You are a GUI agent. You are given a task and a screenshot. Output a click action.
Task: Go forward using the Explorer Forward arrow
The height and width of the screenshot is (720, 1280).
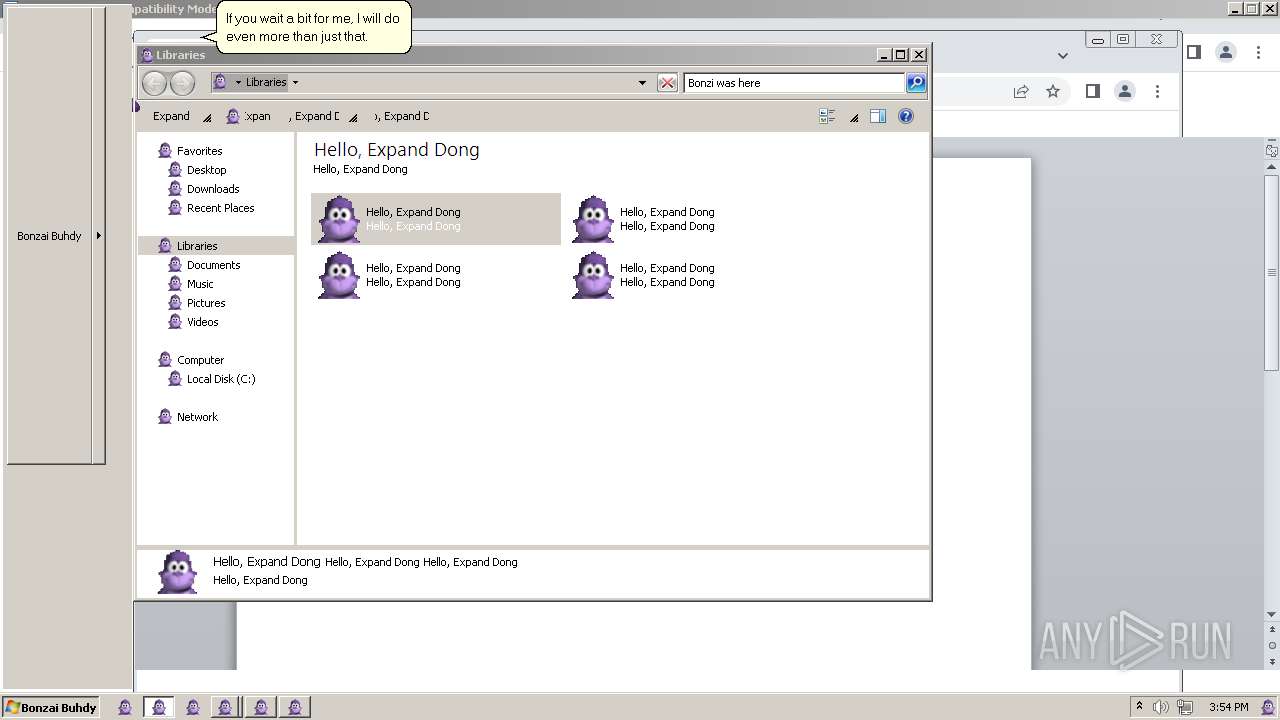pos(182,83)
